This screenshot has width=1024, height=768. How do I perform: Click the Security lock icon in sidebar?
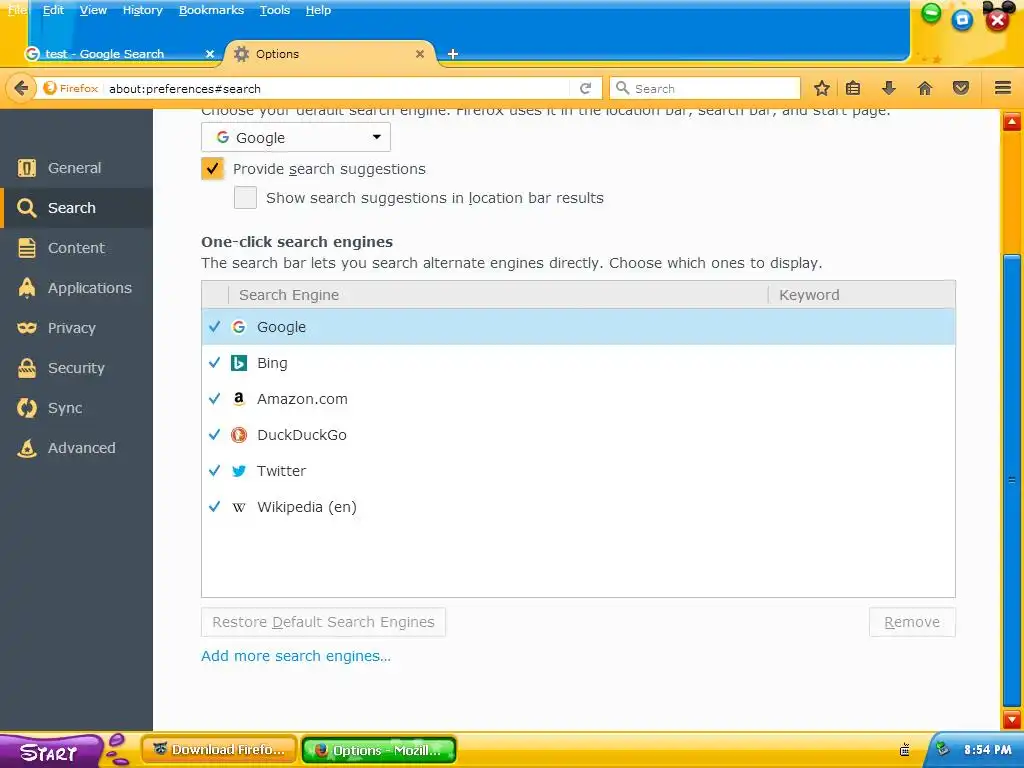[x=27, y=368]
